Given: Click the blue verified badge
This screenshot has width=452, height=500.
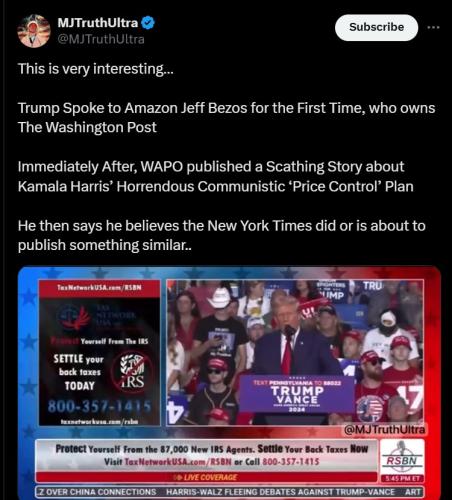Looking at the screenshot, I should (148, 23).
